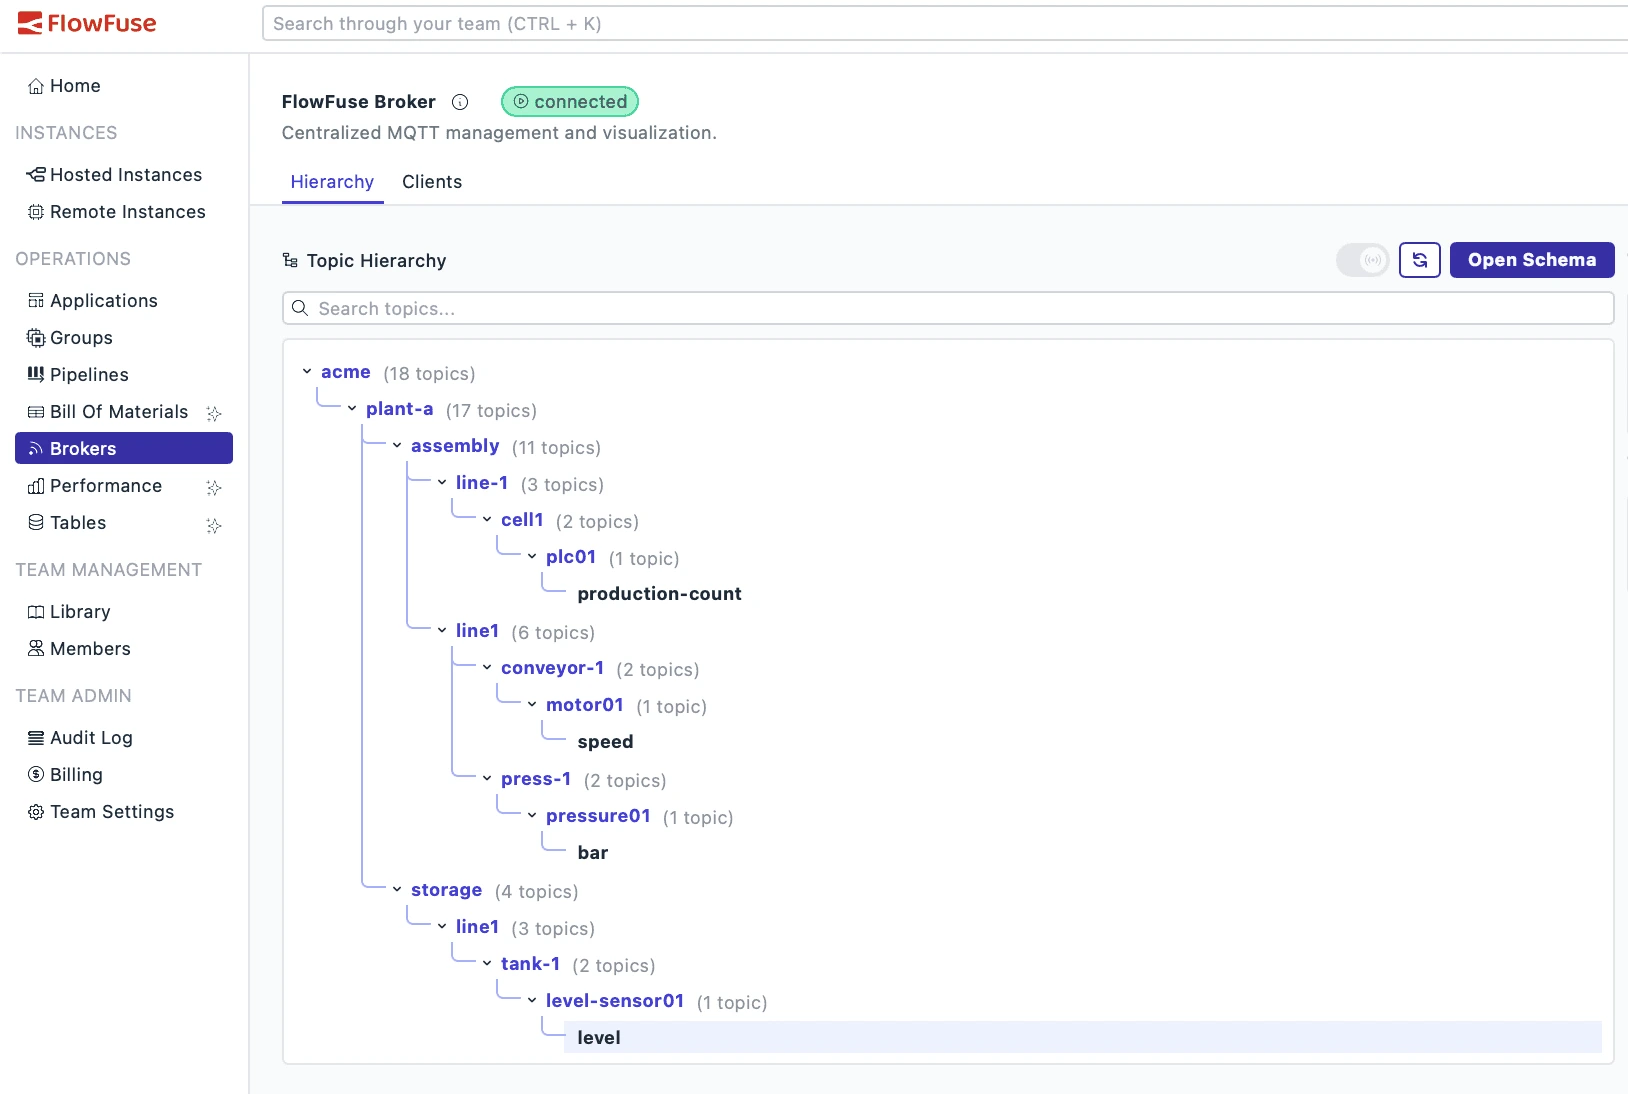Collapse the press-1 chevron
Image resolution: width=1628 pixels, height=1094 pixels.
(x=487, y=779)
